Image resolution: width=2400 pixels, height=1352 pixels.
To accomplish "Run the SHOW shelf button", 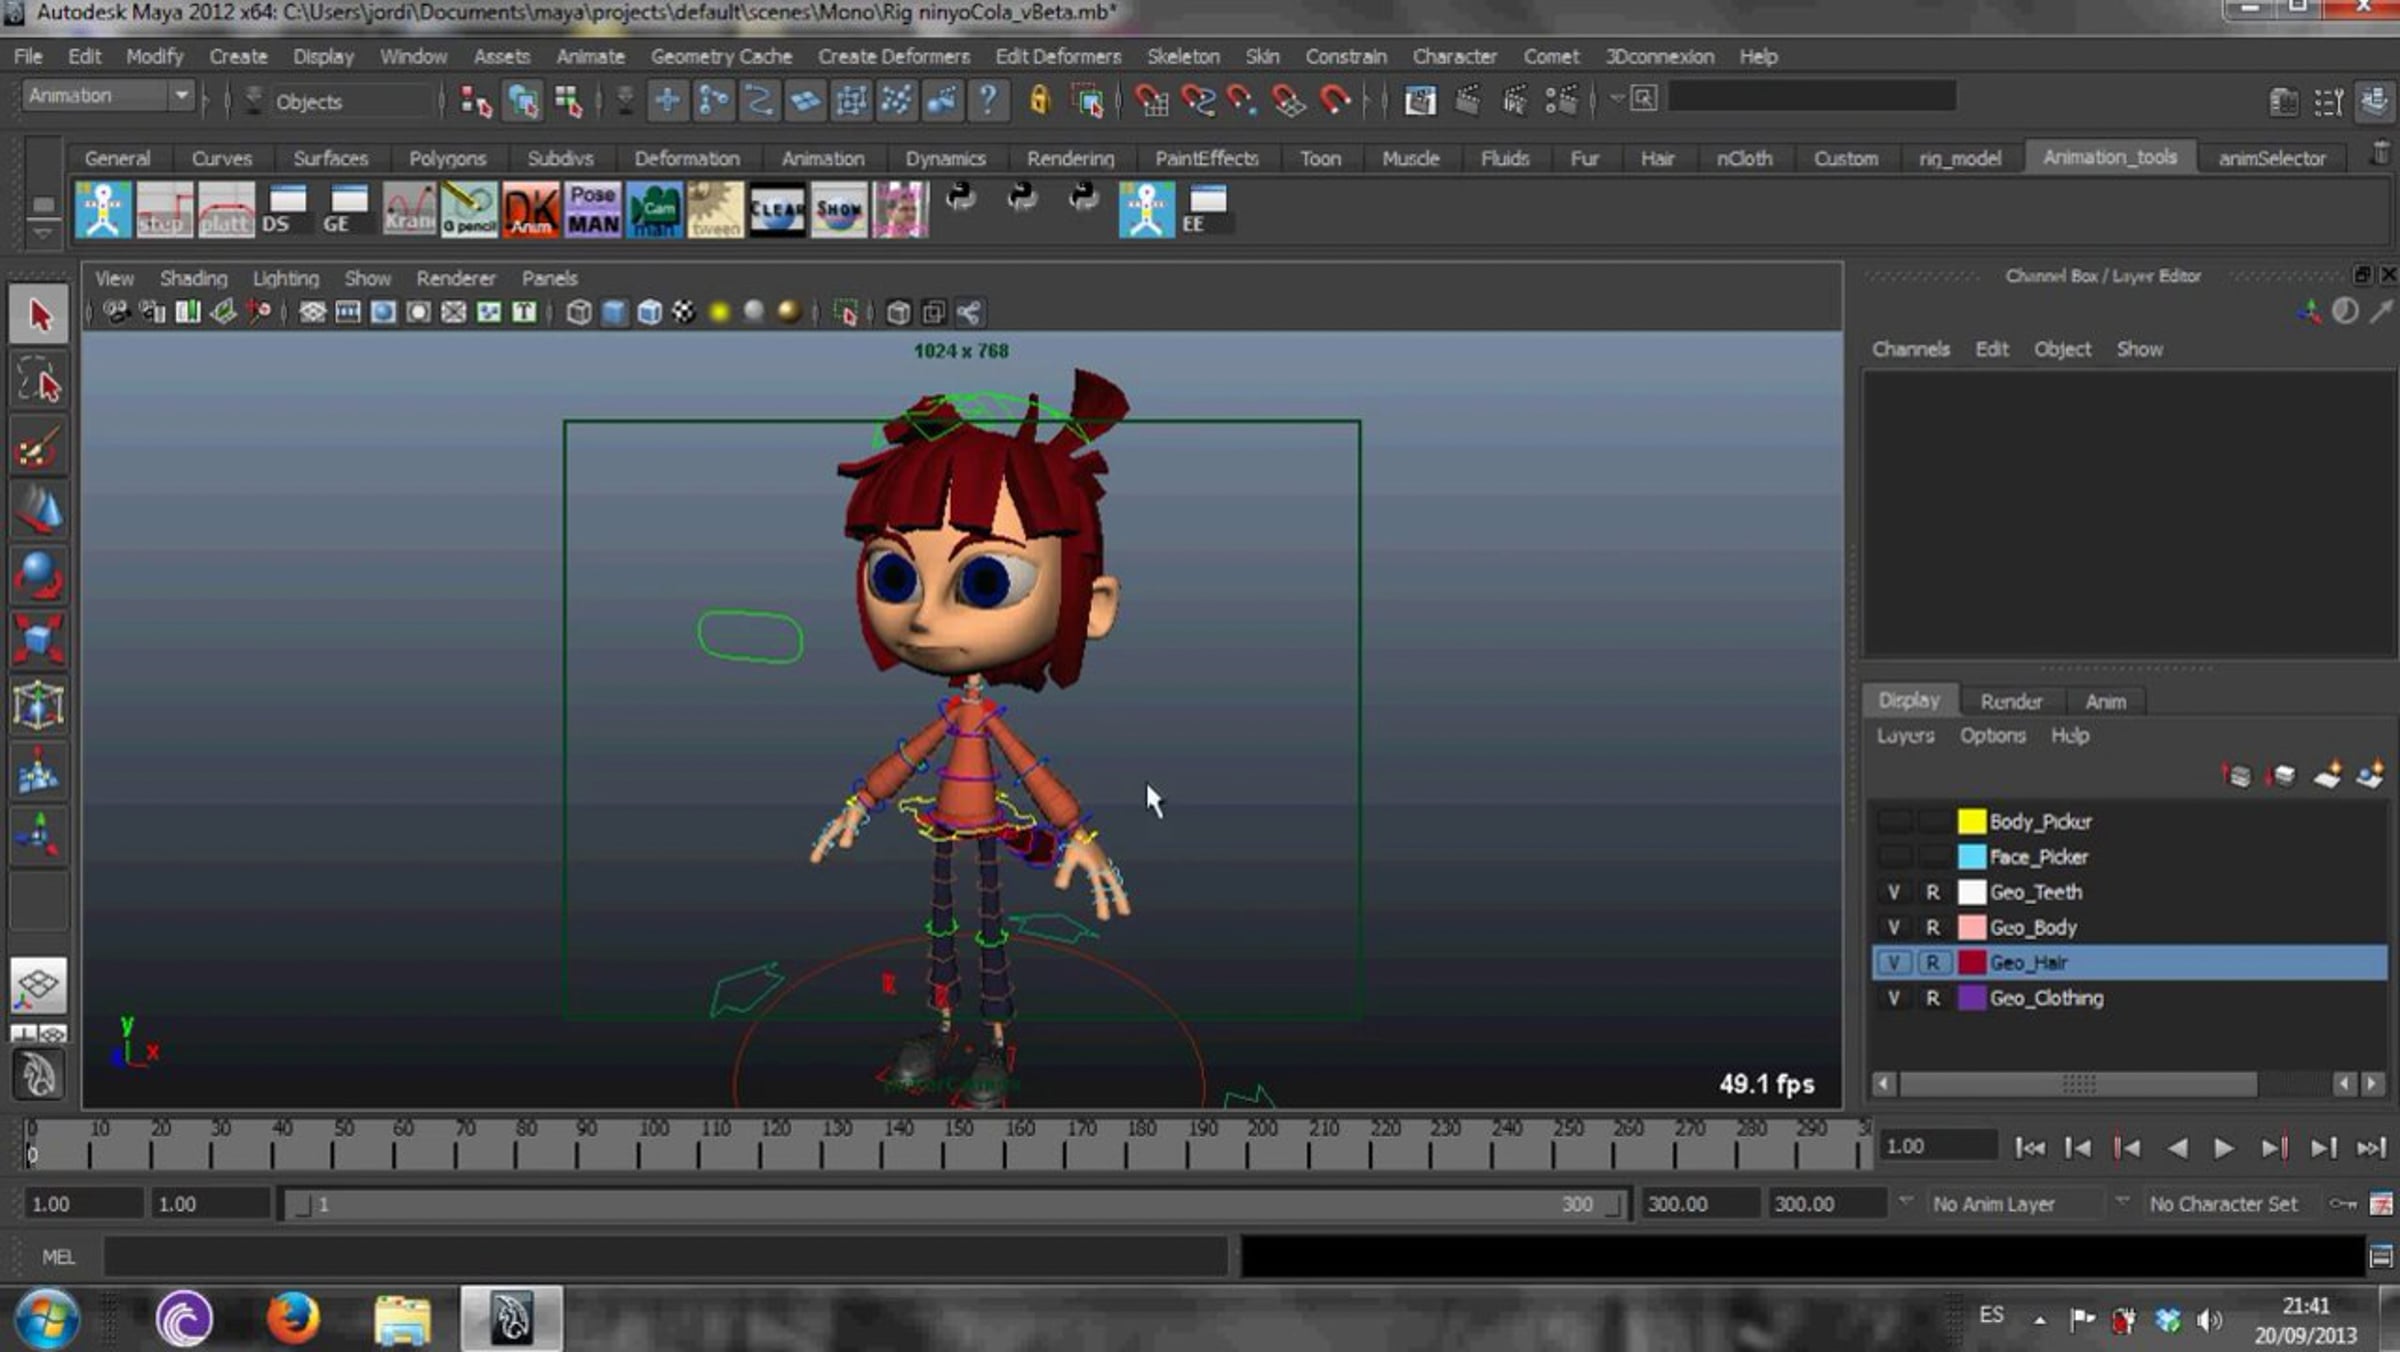I will (838, 210).
